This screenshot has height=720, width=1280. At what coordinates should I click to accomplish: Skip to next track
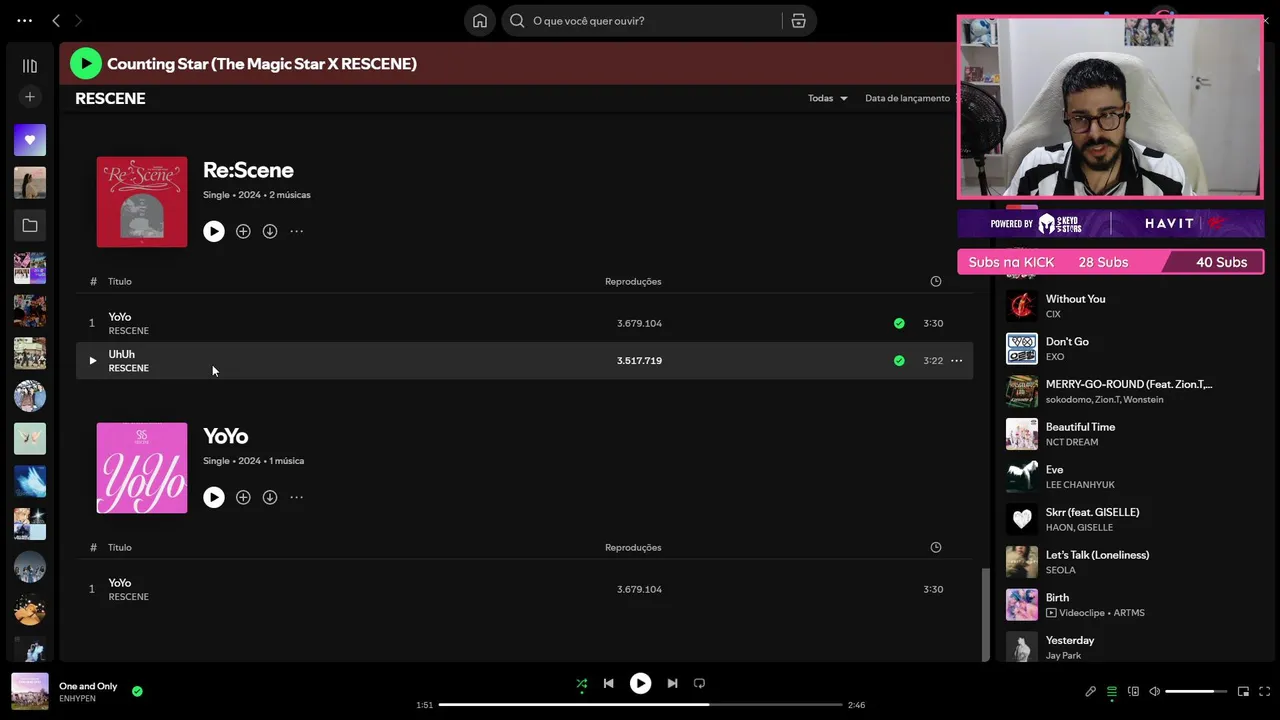pyautogui.click(x=672, y=684)
